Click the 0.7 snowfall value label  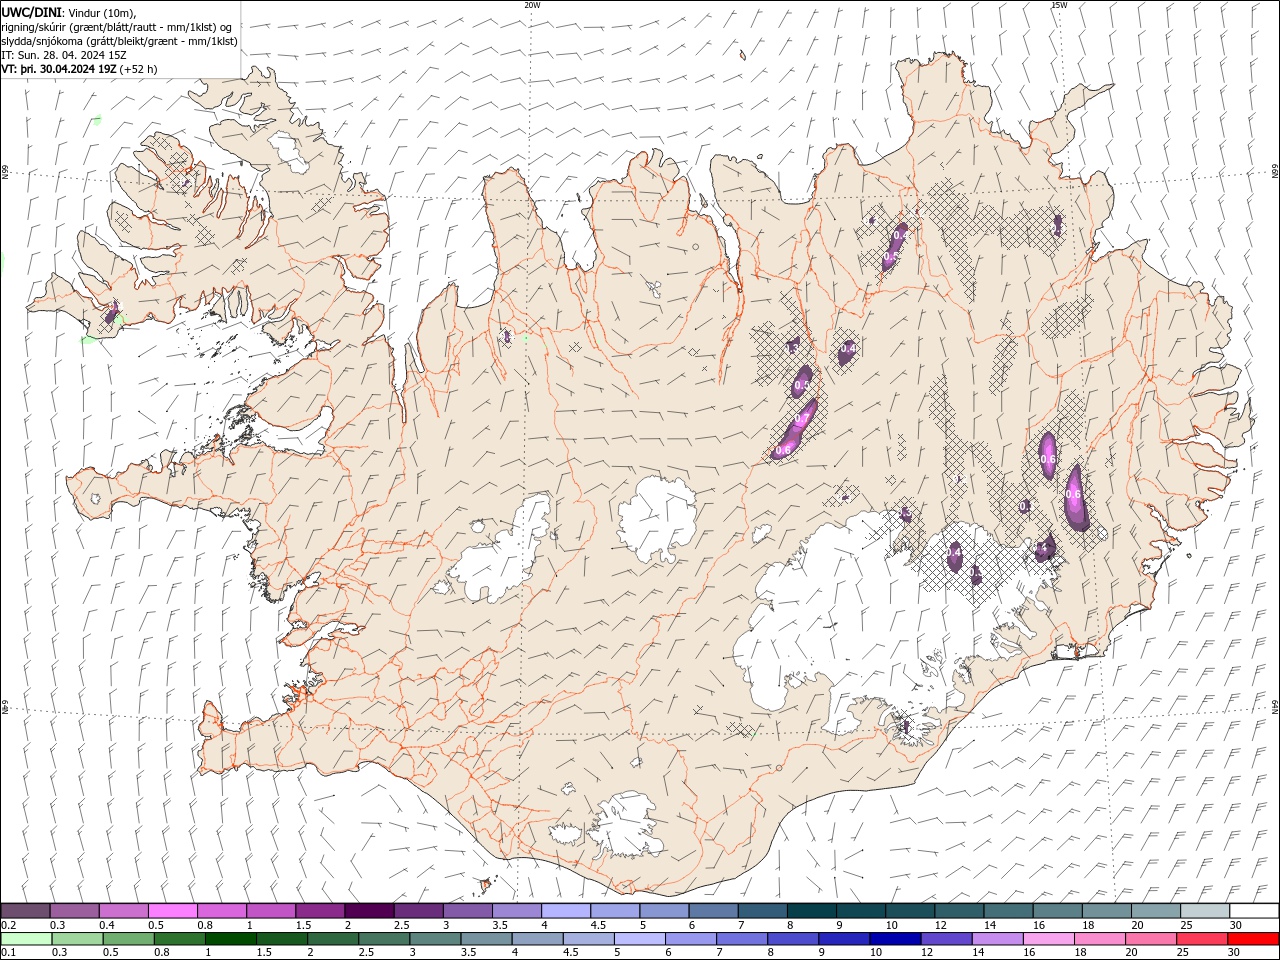(802, 419)
